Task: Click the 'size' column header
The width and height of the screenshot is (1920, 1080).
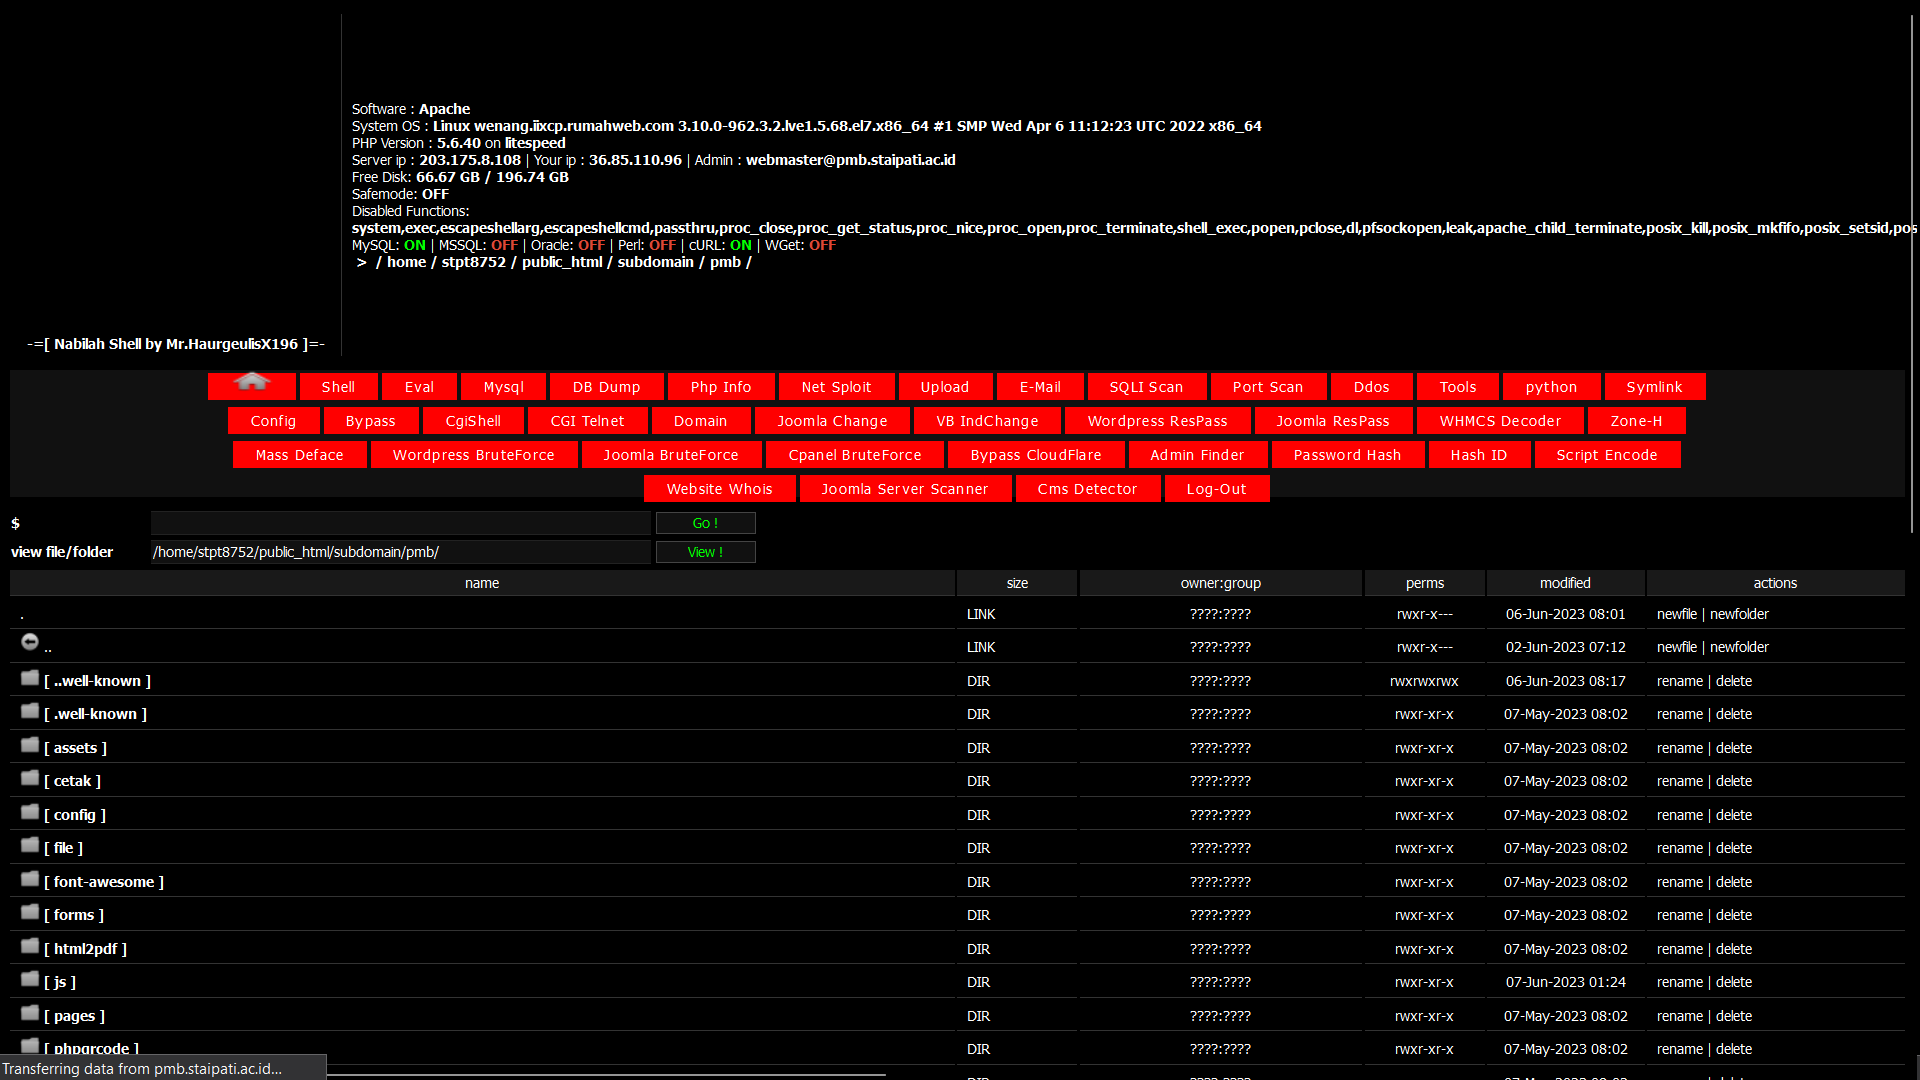Action: pyautogui.click(x=1017, y=583)
